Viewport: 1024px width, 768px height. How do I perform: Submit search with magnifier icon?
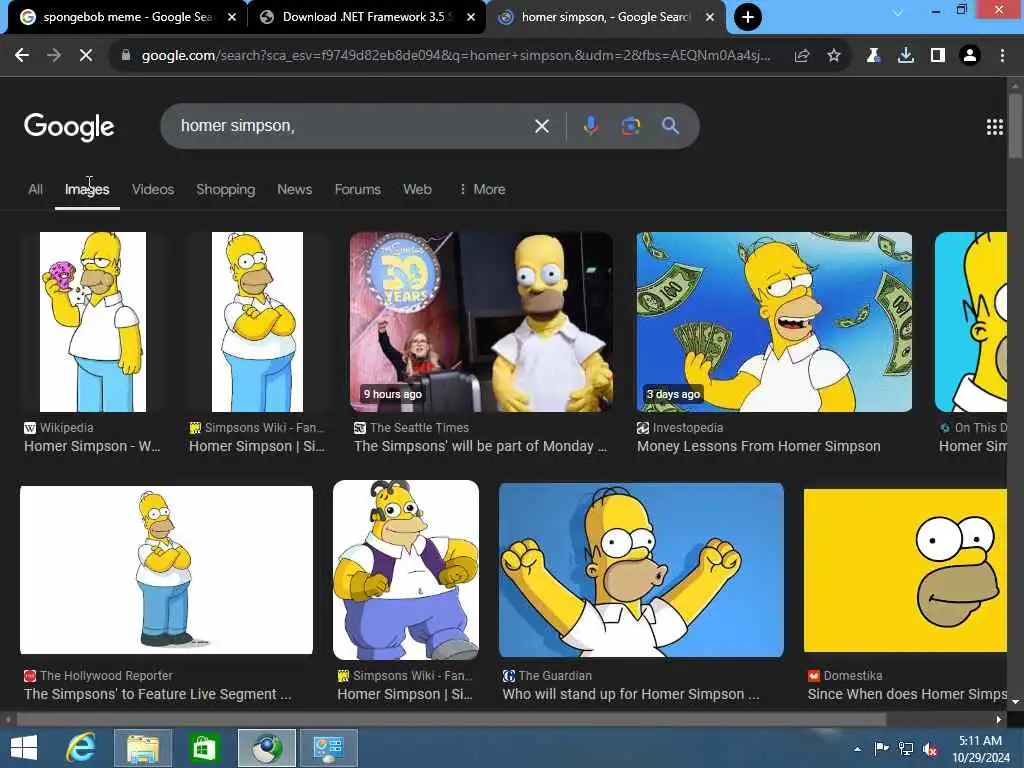pos(670,125)
